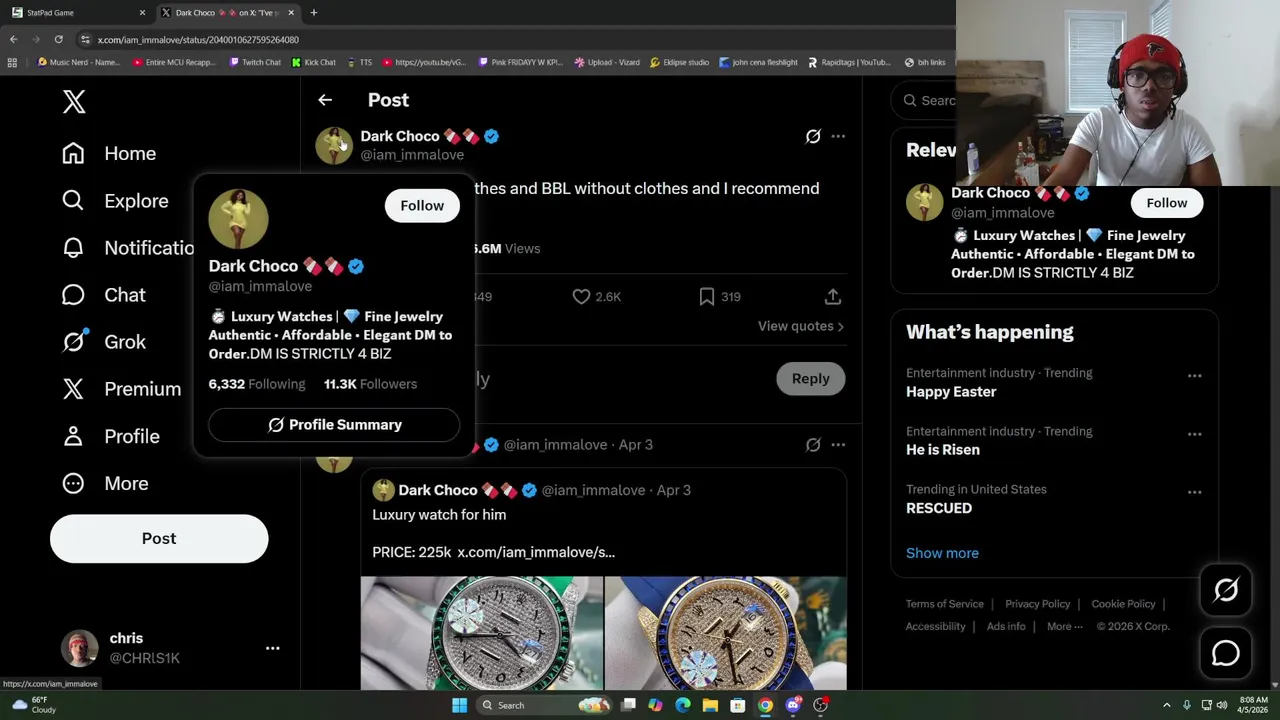This screenshot has width=1280, height=720.
Task: Open a new browser tab
Action: click(x=314, y=13)
